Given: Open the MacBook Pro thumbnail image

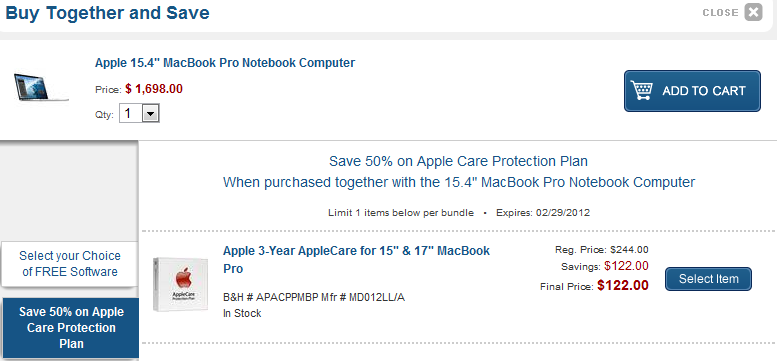Looking at the screenshot, I should pyautogui.click(x=41, y=87).
